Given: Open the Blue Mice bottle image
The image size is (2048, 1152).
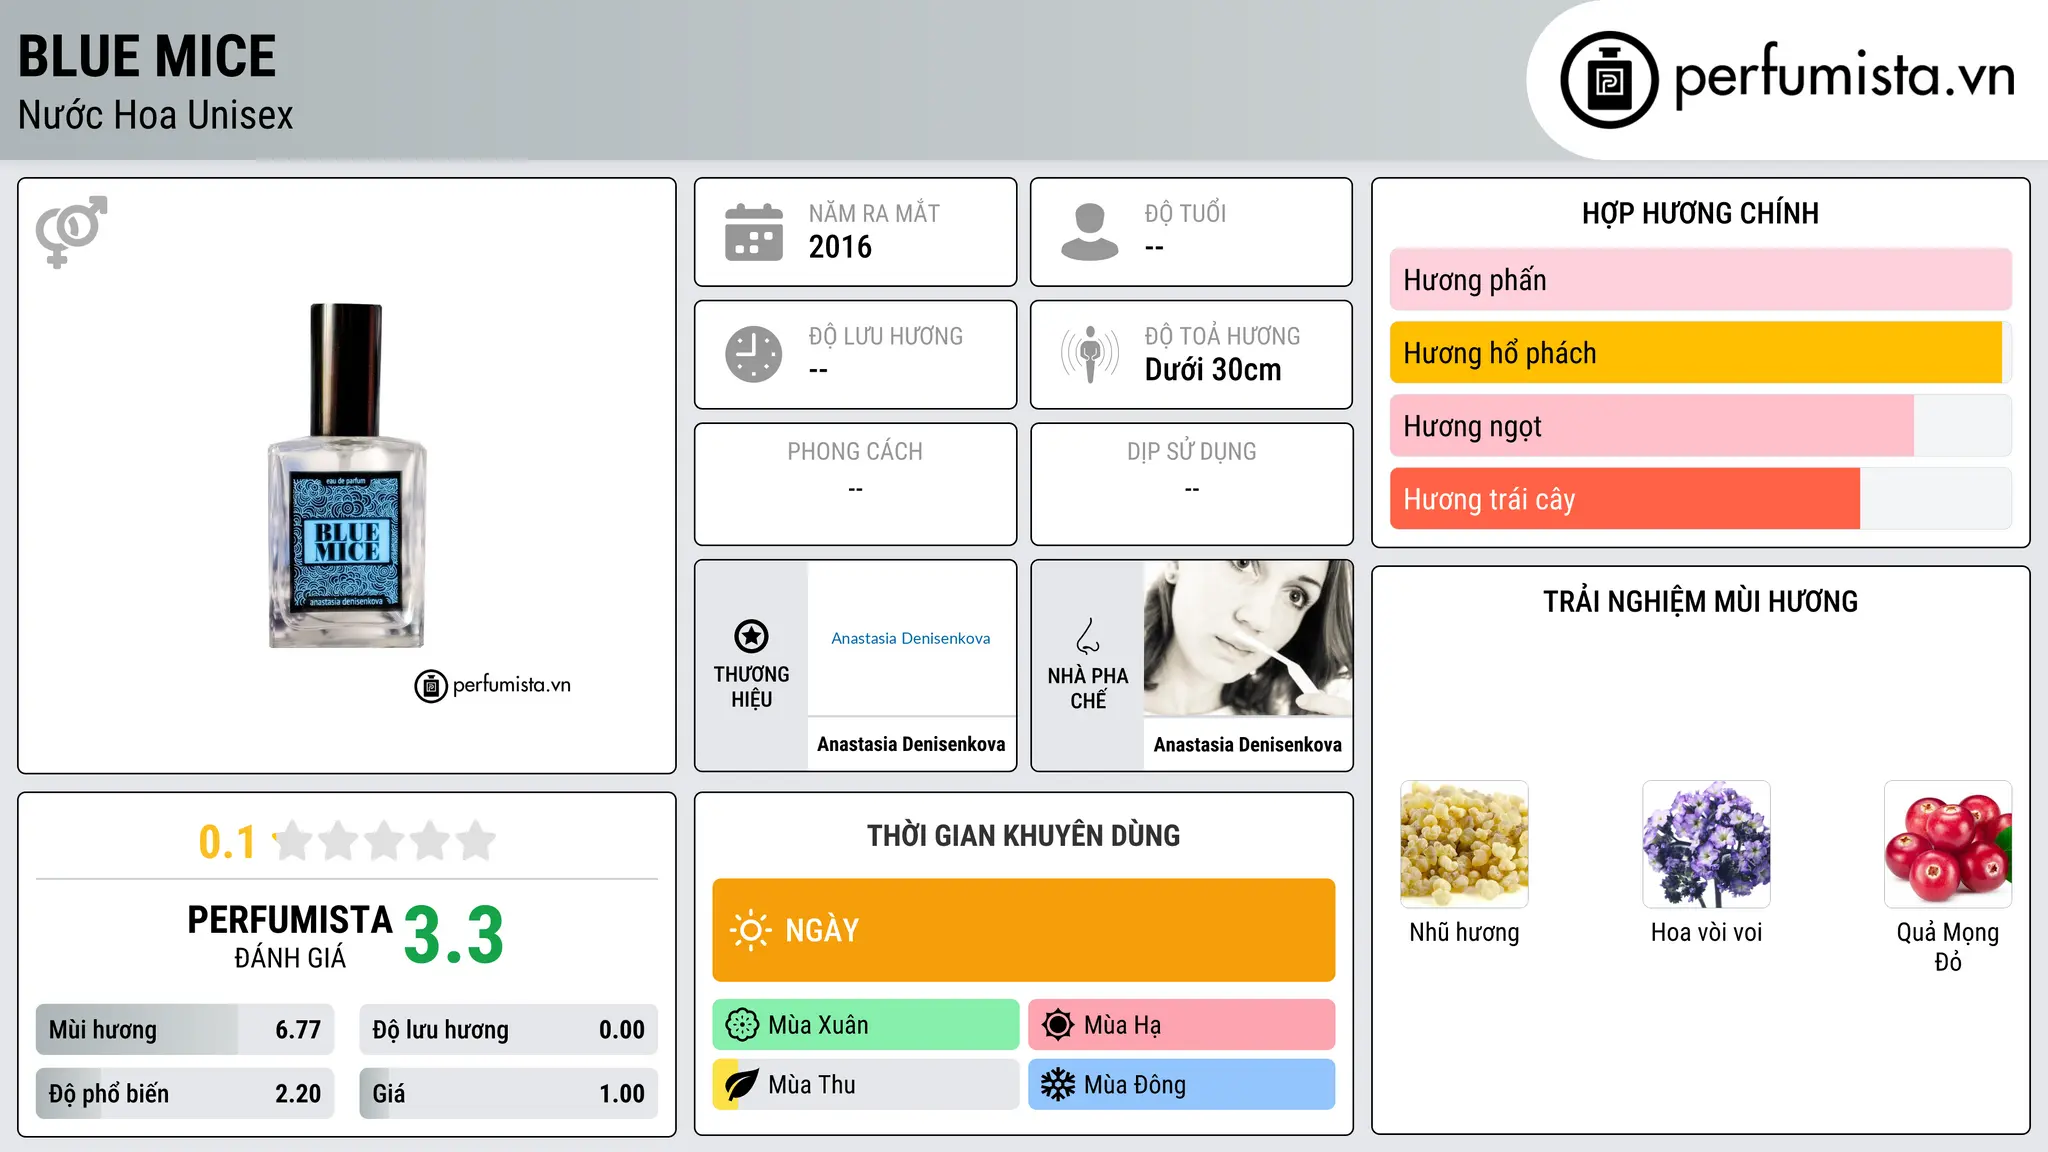Looking at the screenshot, I should [346, 475].
